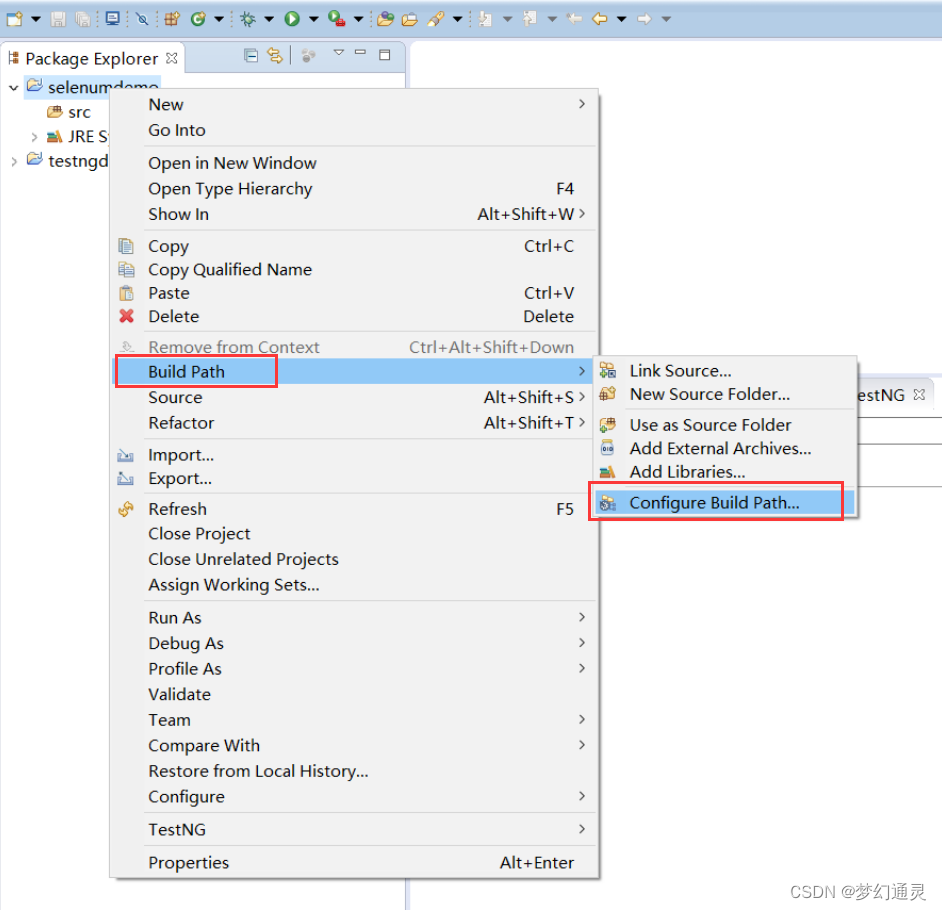The height and width of the screenshot is (910, 942).
Task: Open the New Java Class dropdown arrow
Action: pos(219,19)
